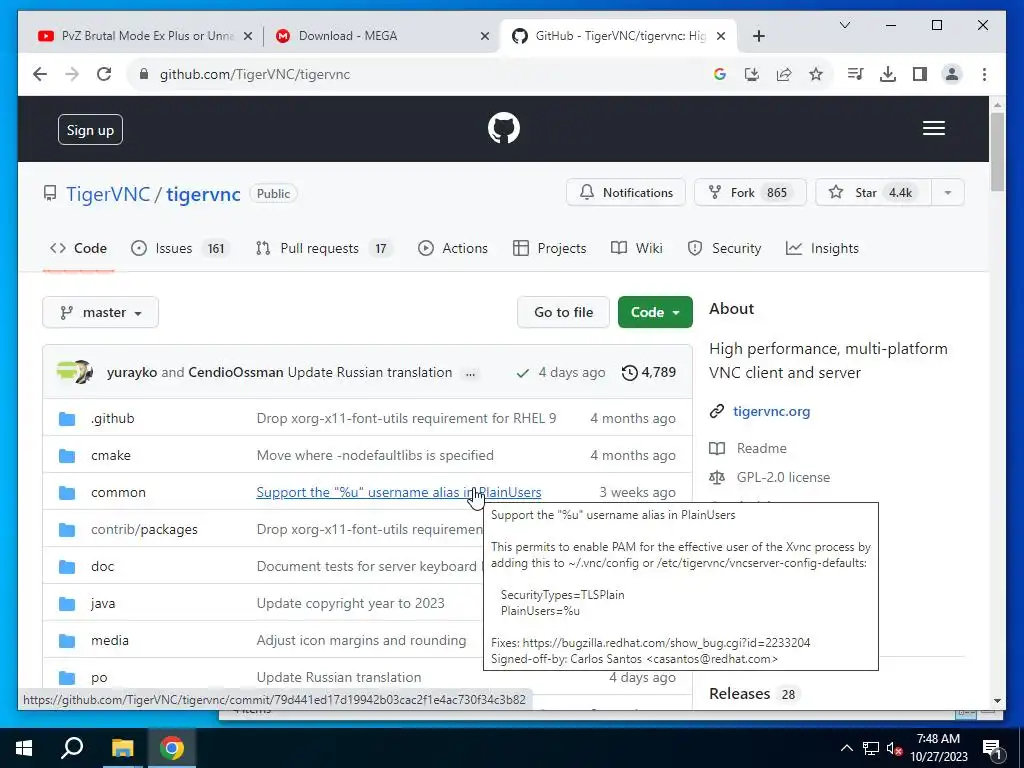Open the Readme link in About
The image size is (1024, 768).
tap(761, 448)
